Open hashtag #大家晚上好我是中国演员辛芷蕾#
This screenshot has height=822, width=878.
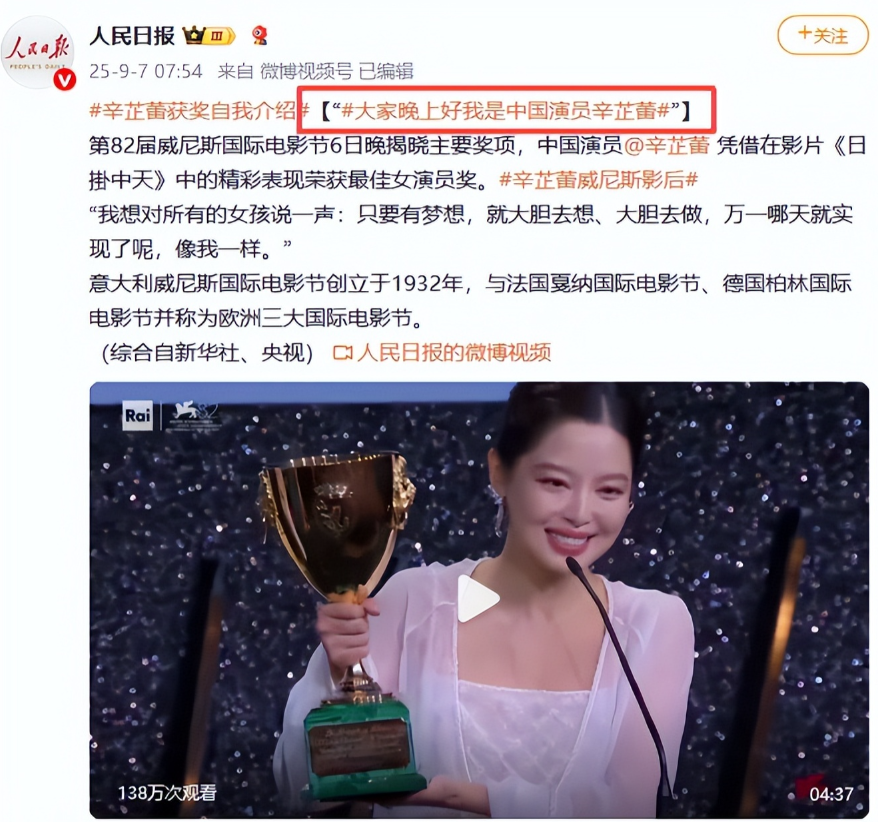coord(506,111)
